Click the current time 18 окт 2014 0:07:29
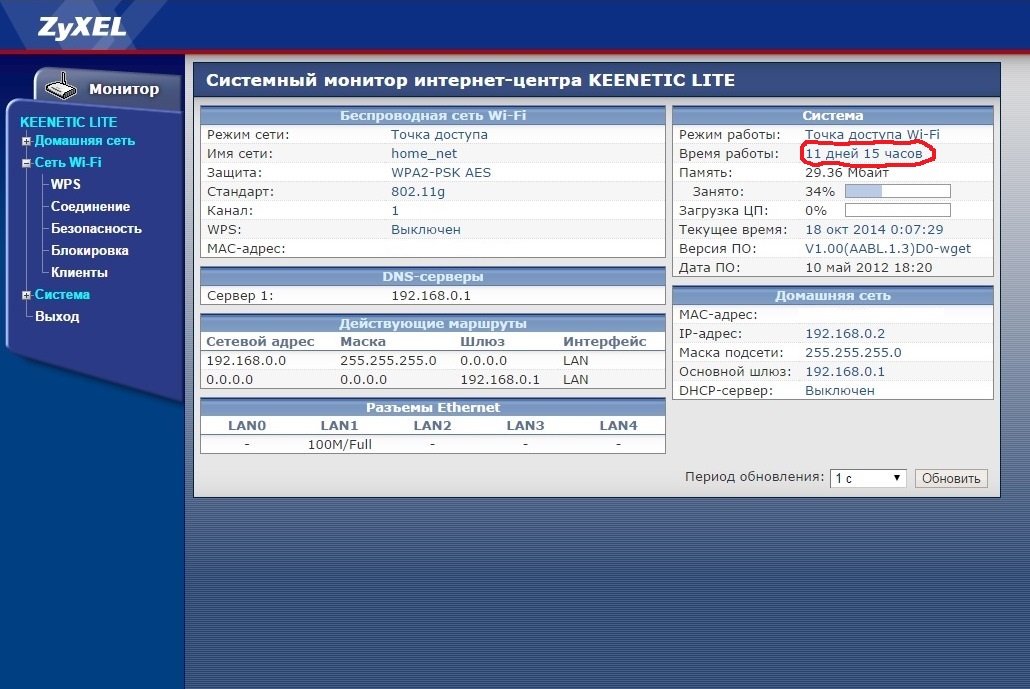Image resolution: width=1030 pixels, height=689 pixels. tap(874, 230)
